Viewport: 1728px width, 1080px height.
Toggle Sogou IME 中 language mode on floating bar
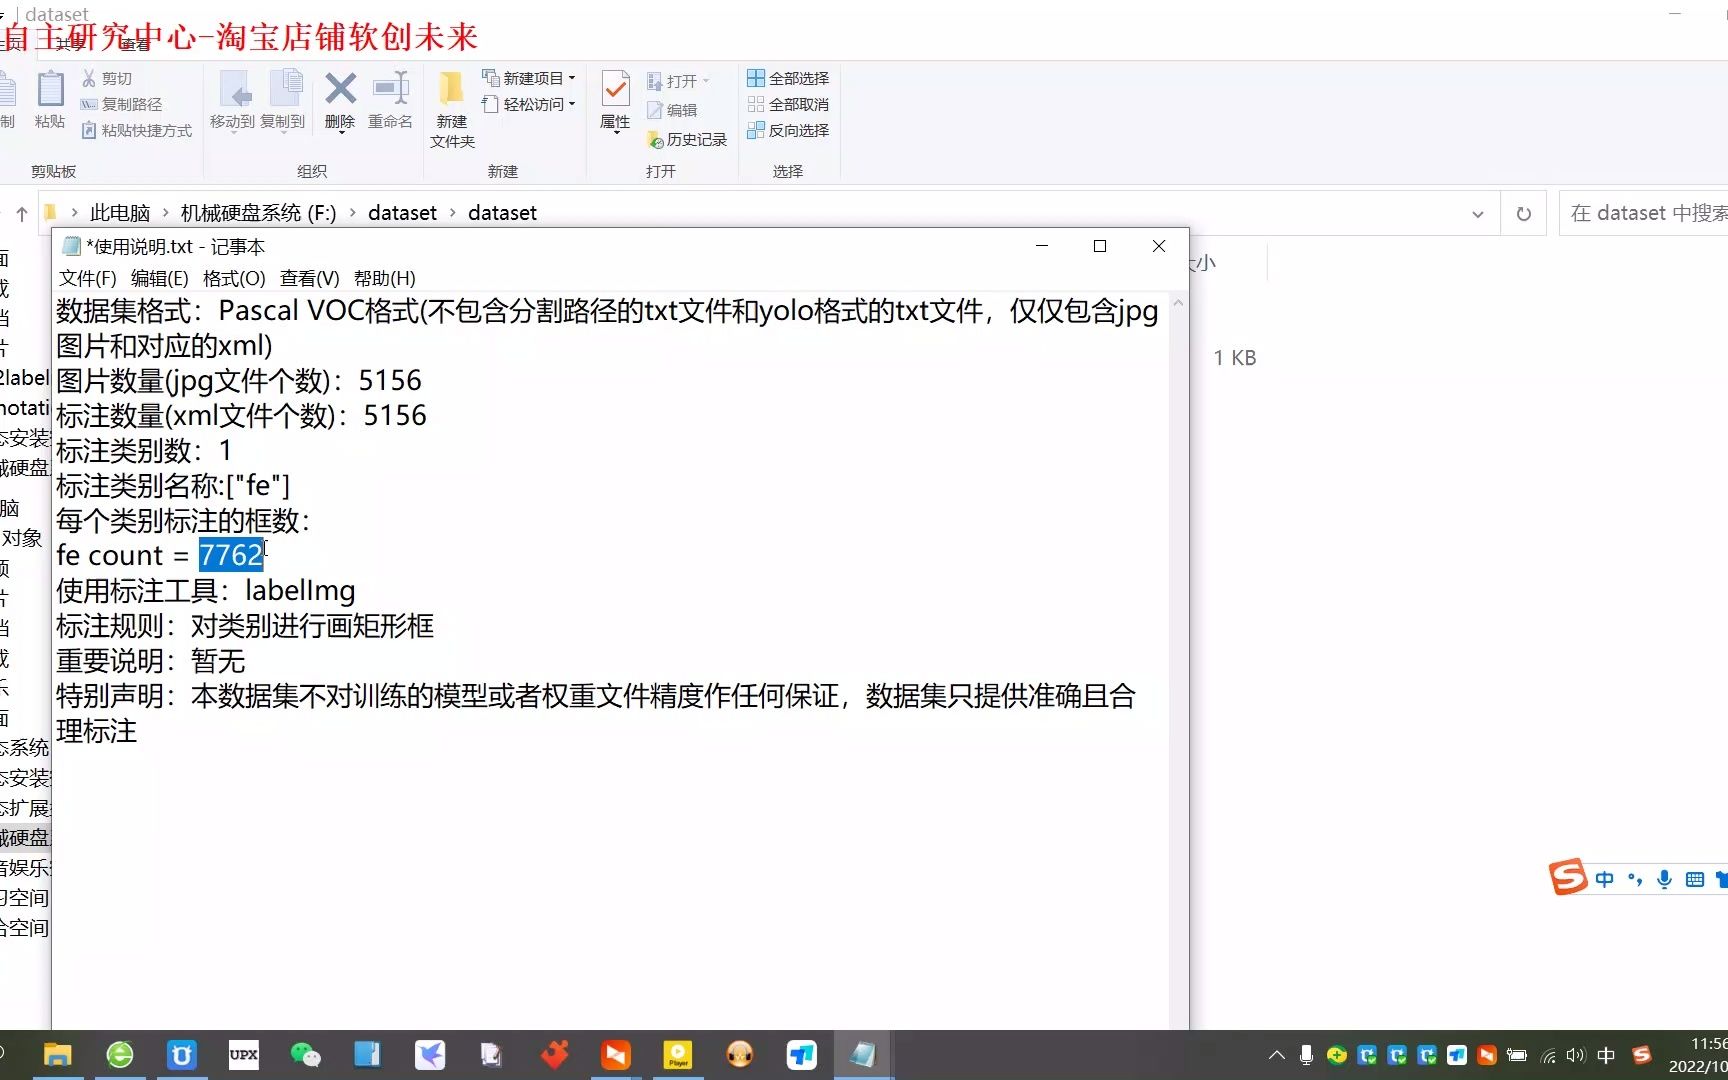[1605, 879]
